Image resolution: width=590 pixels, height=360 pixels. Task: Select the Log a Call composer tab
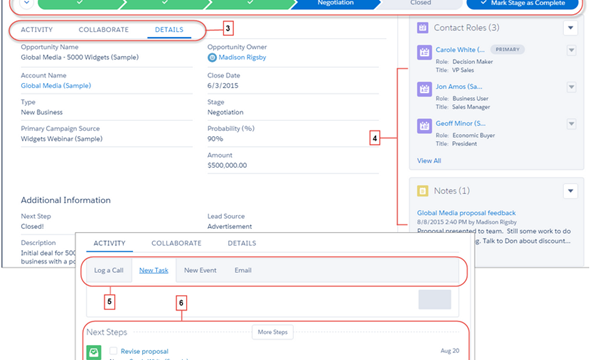coord(109,270)
